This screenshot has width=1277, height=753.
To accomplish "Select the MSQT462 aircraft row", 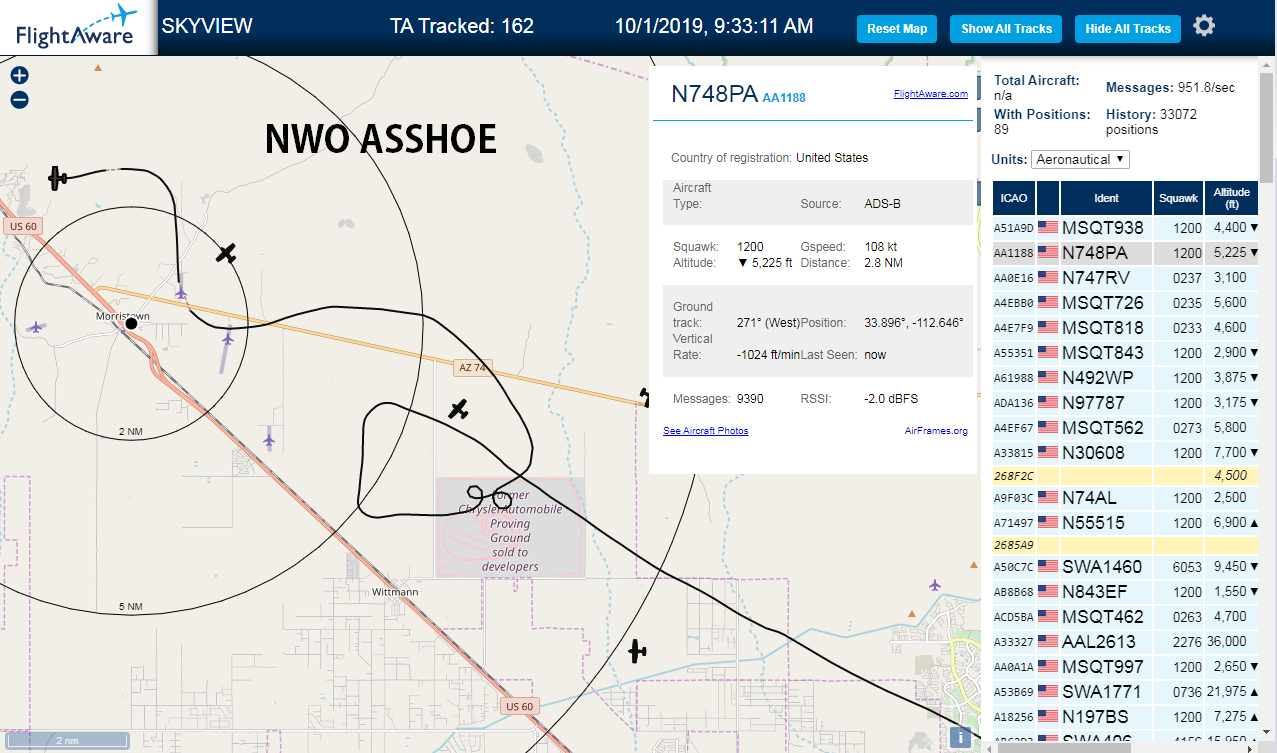I will click(x=1126, y=617).
